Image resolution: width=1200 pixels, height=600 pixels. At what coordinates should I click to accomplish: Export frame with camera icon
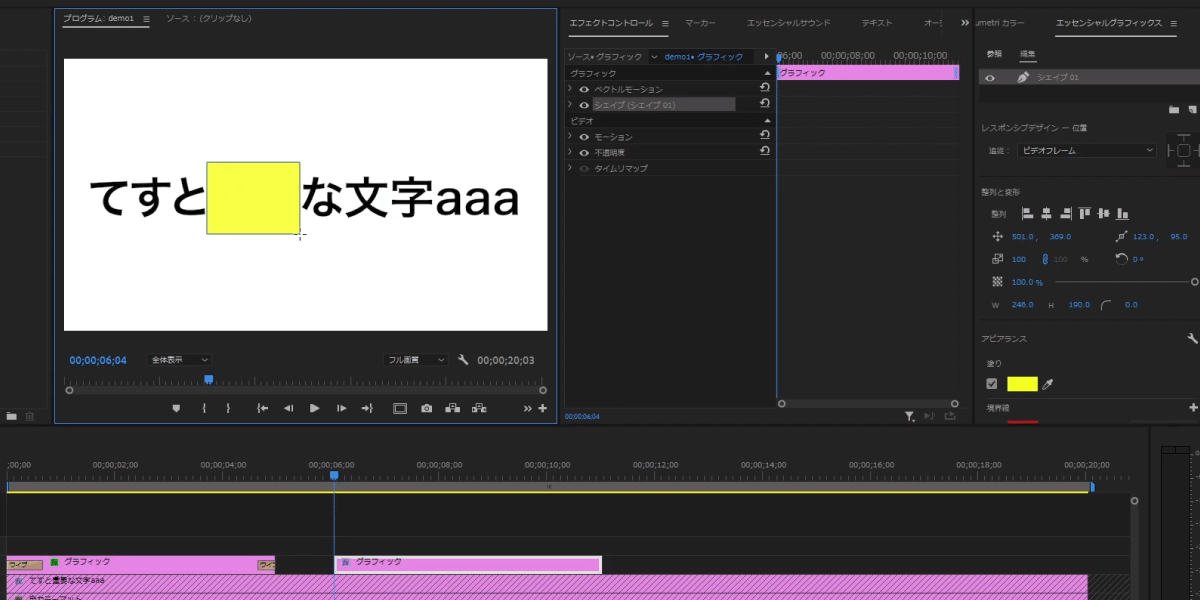coord(427,408)
